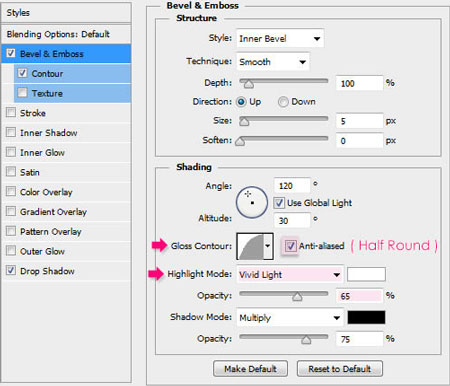The height and width of the screenshot is (386, 450).
Task: Open the Outer Glow settings row
Action: click(x=66, y=251)
